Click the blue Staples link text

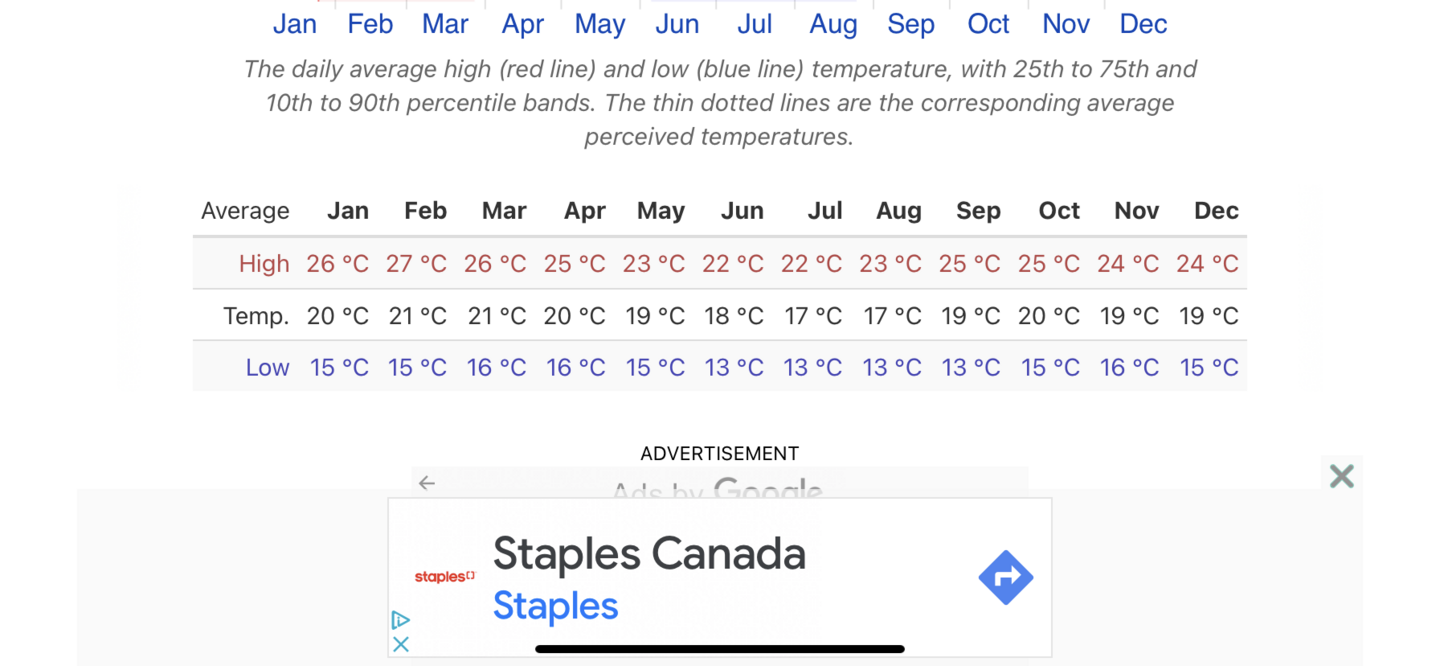point(555,606)
